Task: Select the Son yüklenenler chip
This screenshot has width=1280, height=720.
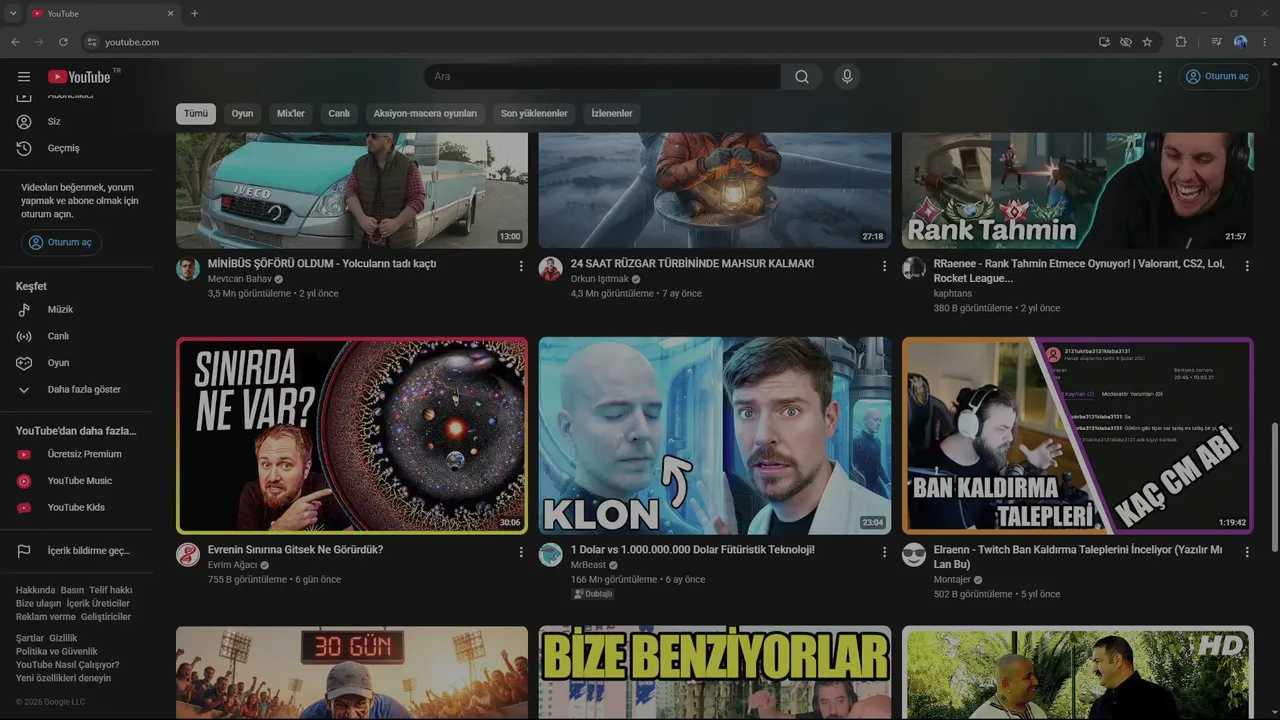Action: 534,114
